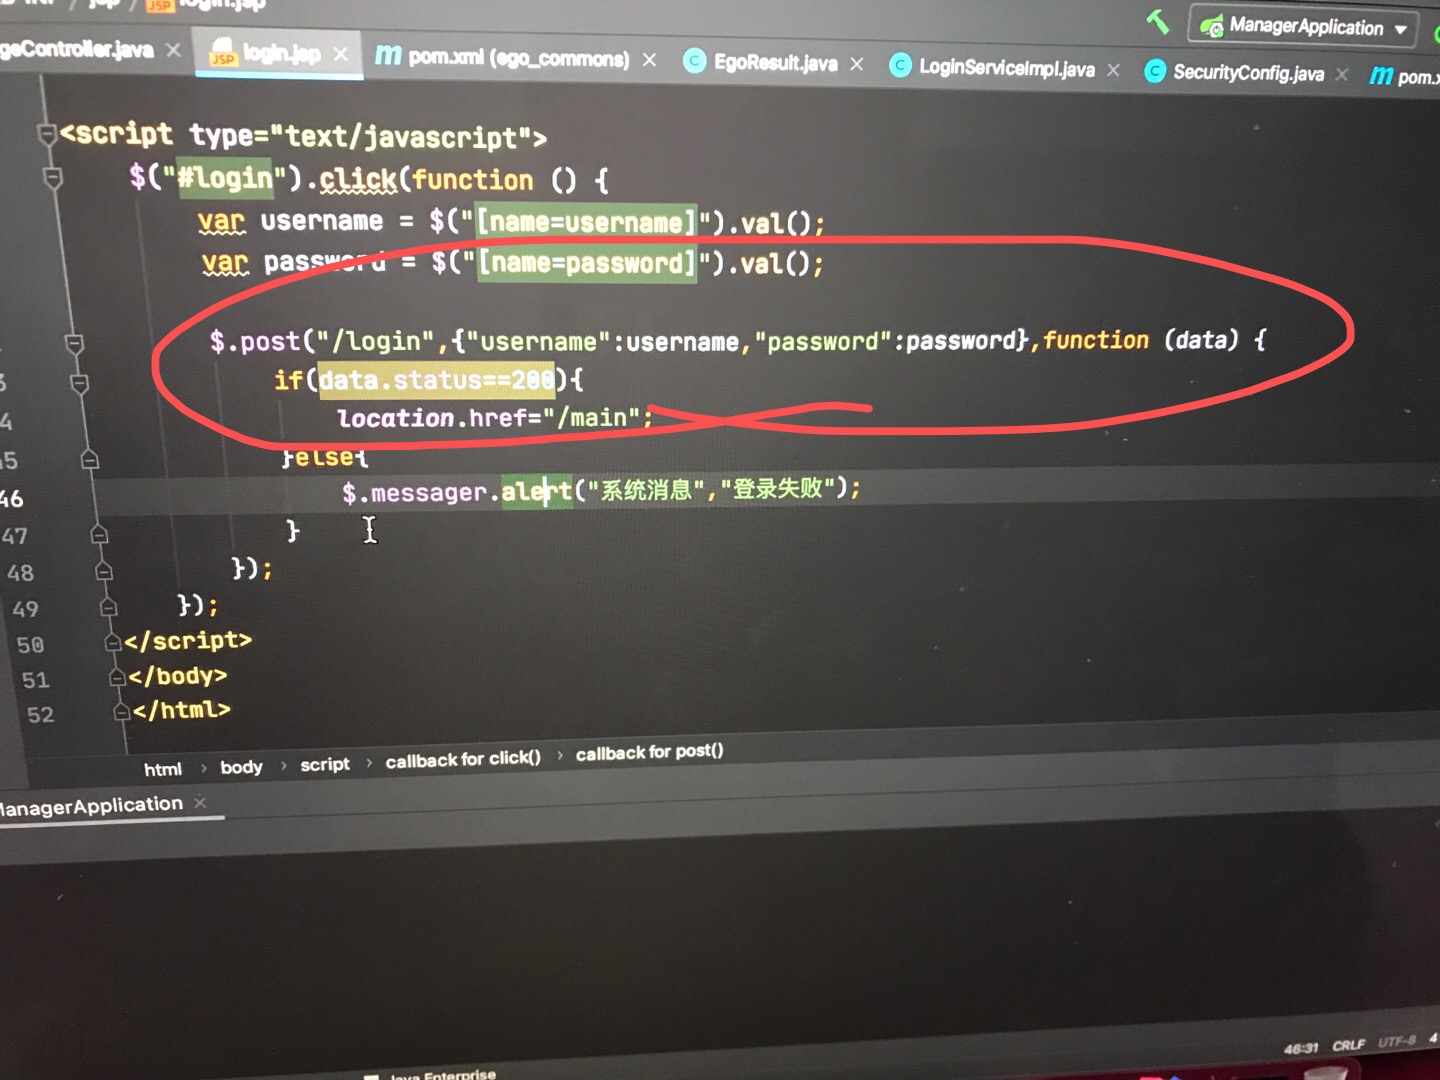Click the fold marker beside closing script tag

[113, 642]
